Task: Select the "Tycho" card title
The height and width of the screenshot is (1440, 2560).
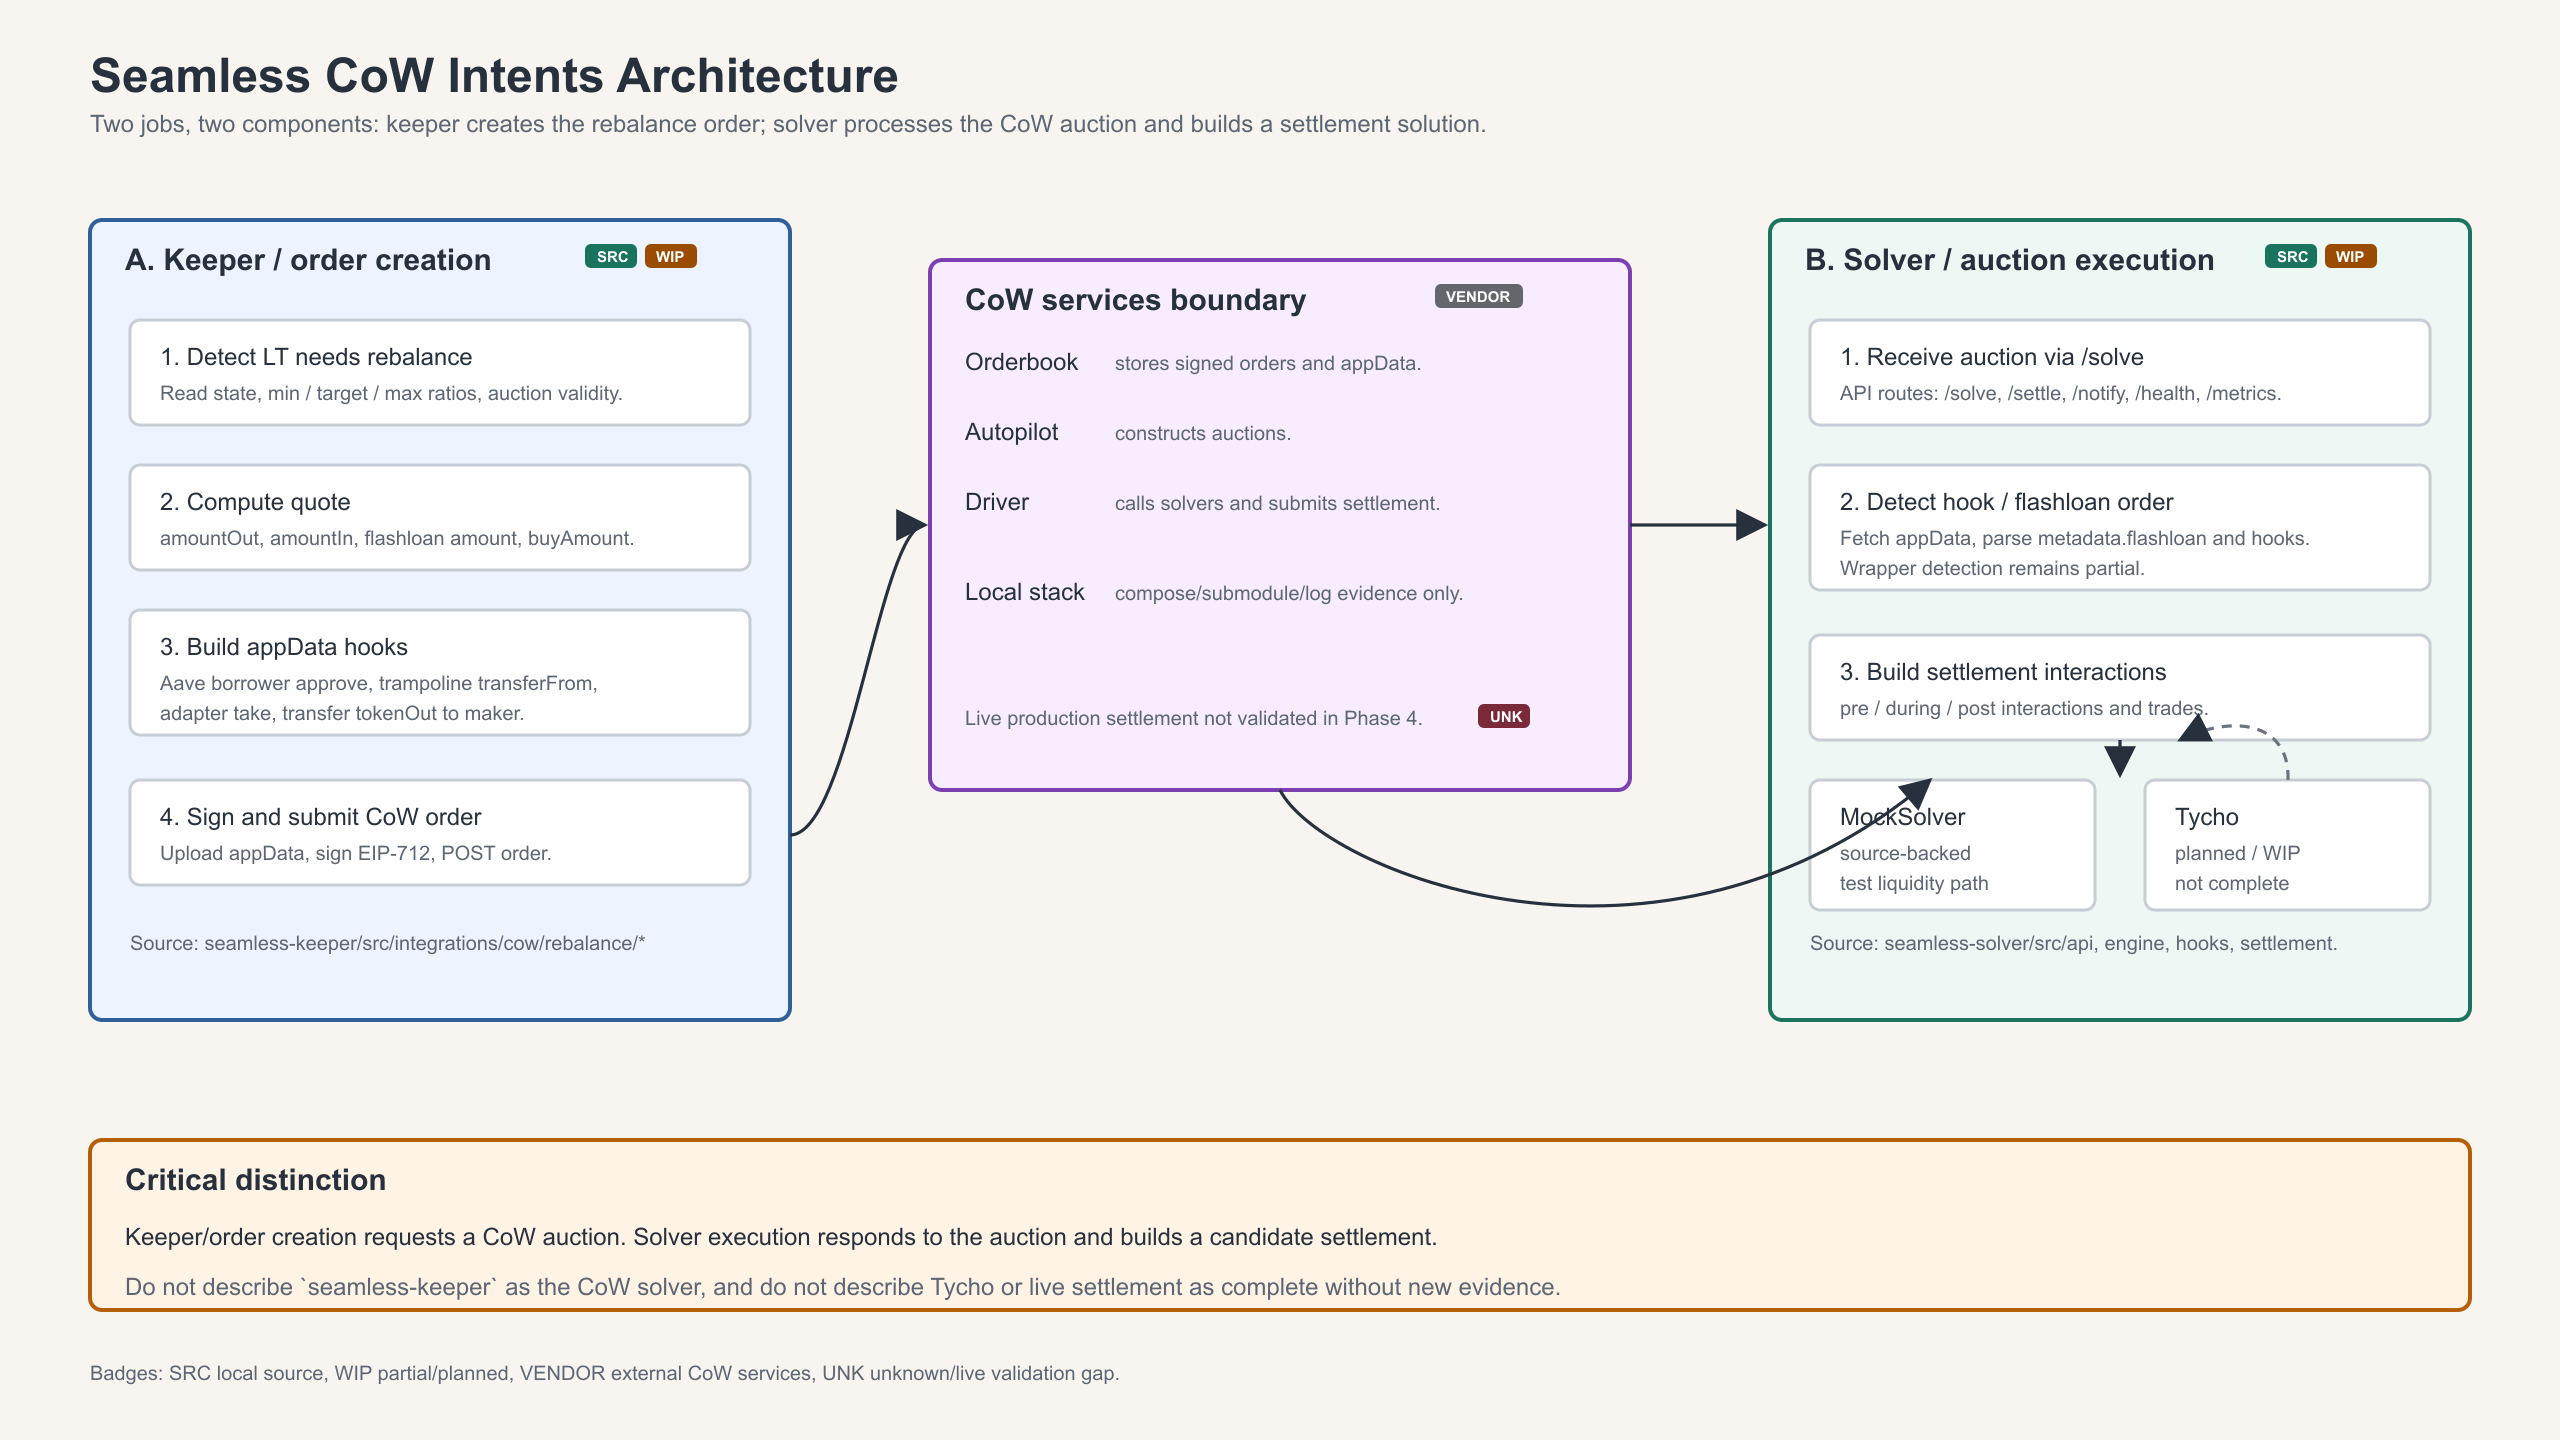Action: point(2207,817)
